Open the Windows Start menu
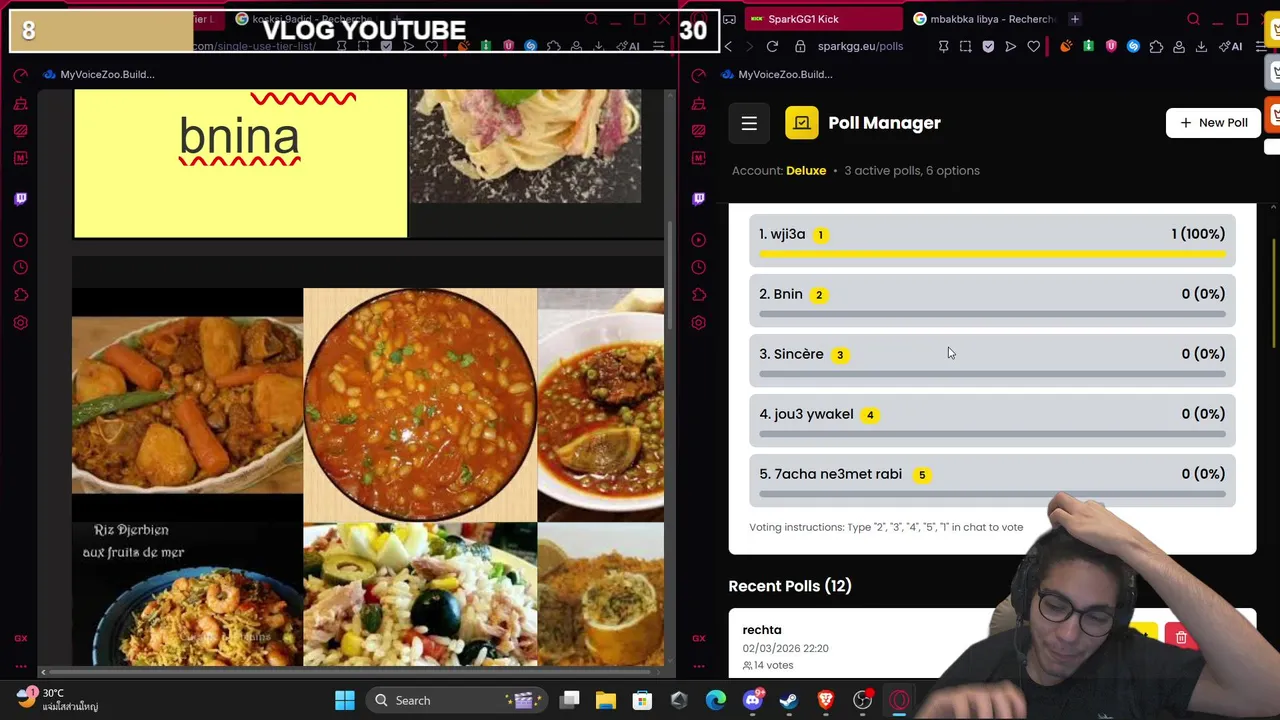The image size is (1280, 720). tap(345, 700)
